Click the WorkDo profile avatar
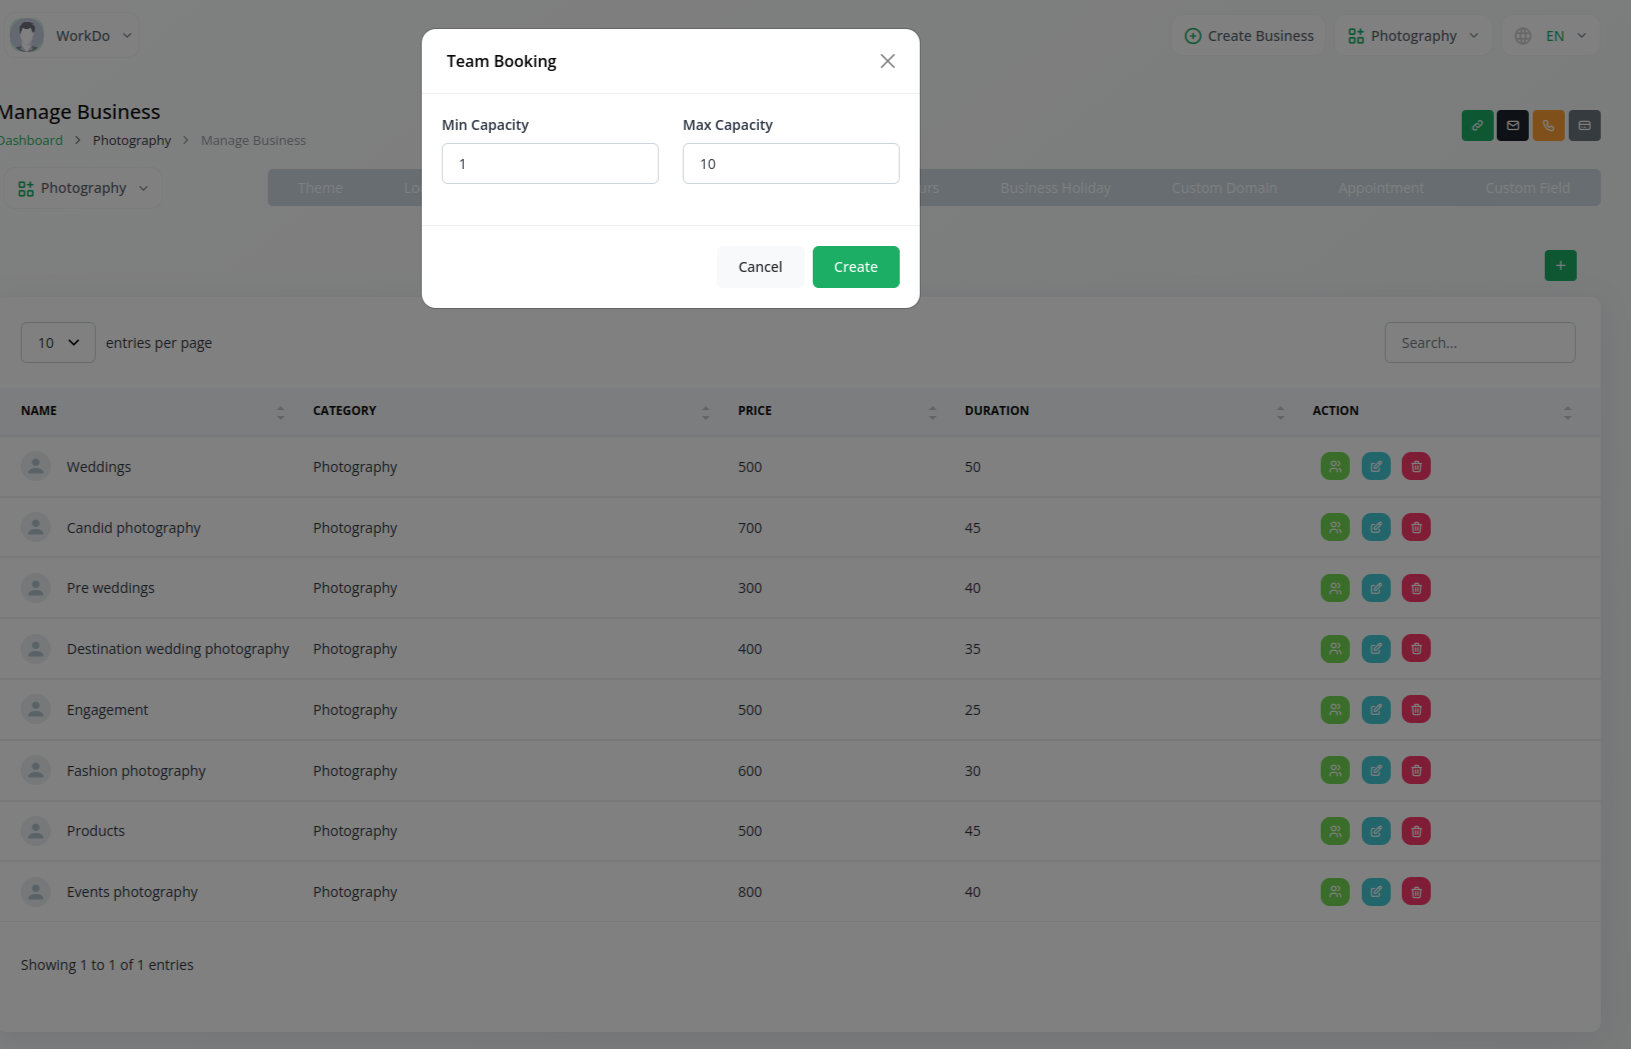 coord(27,35)
